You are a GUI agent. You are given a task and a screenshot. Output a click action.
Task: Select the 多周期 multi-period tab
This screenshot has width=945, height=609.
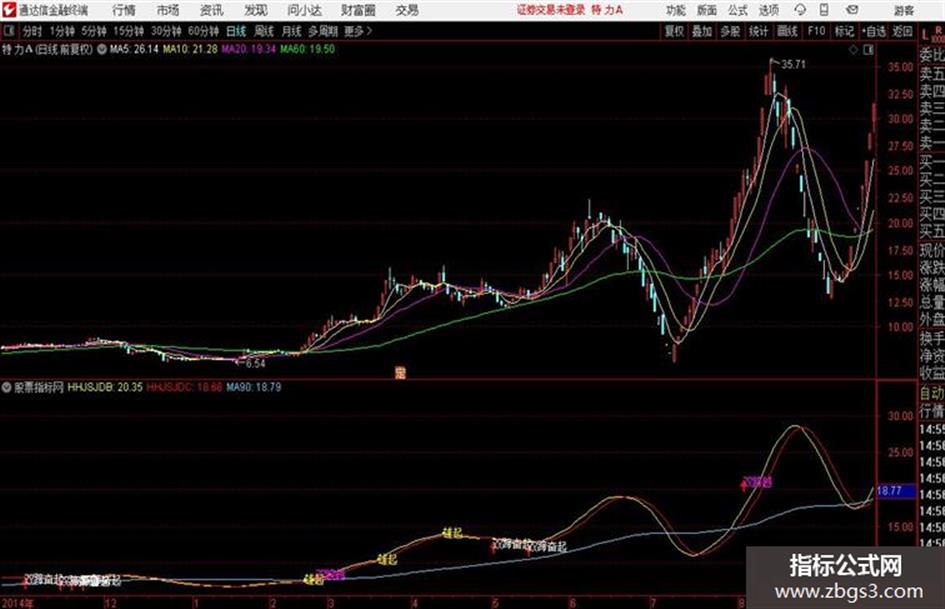coord(323,31)
